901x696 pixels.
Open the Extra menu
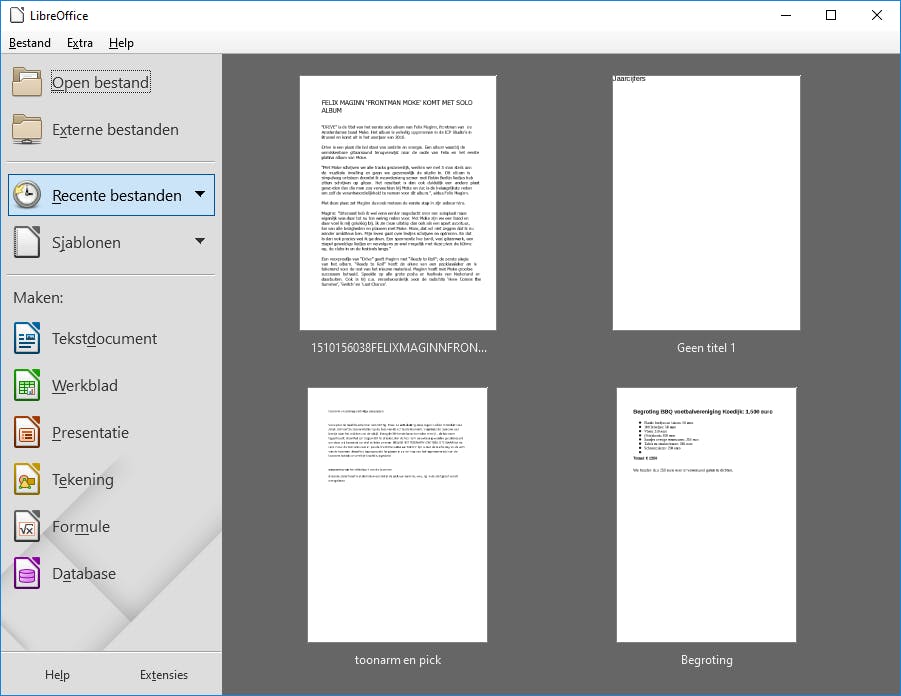coord(80,43)
